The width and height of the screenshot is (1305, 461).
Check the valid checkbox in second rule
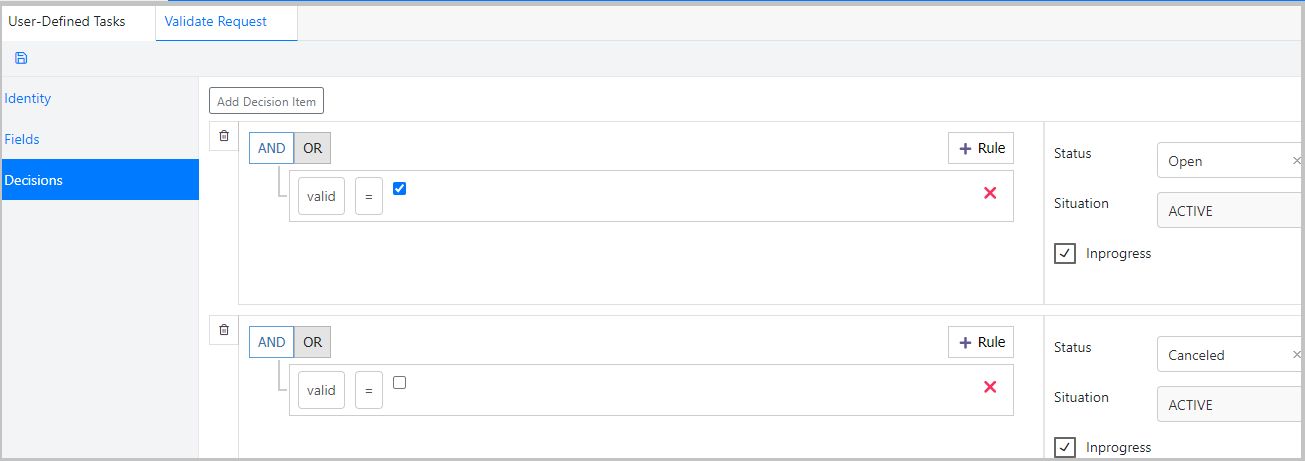(400, 382)
